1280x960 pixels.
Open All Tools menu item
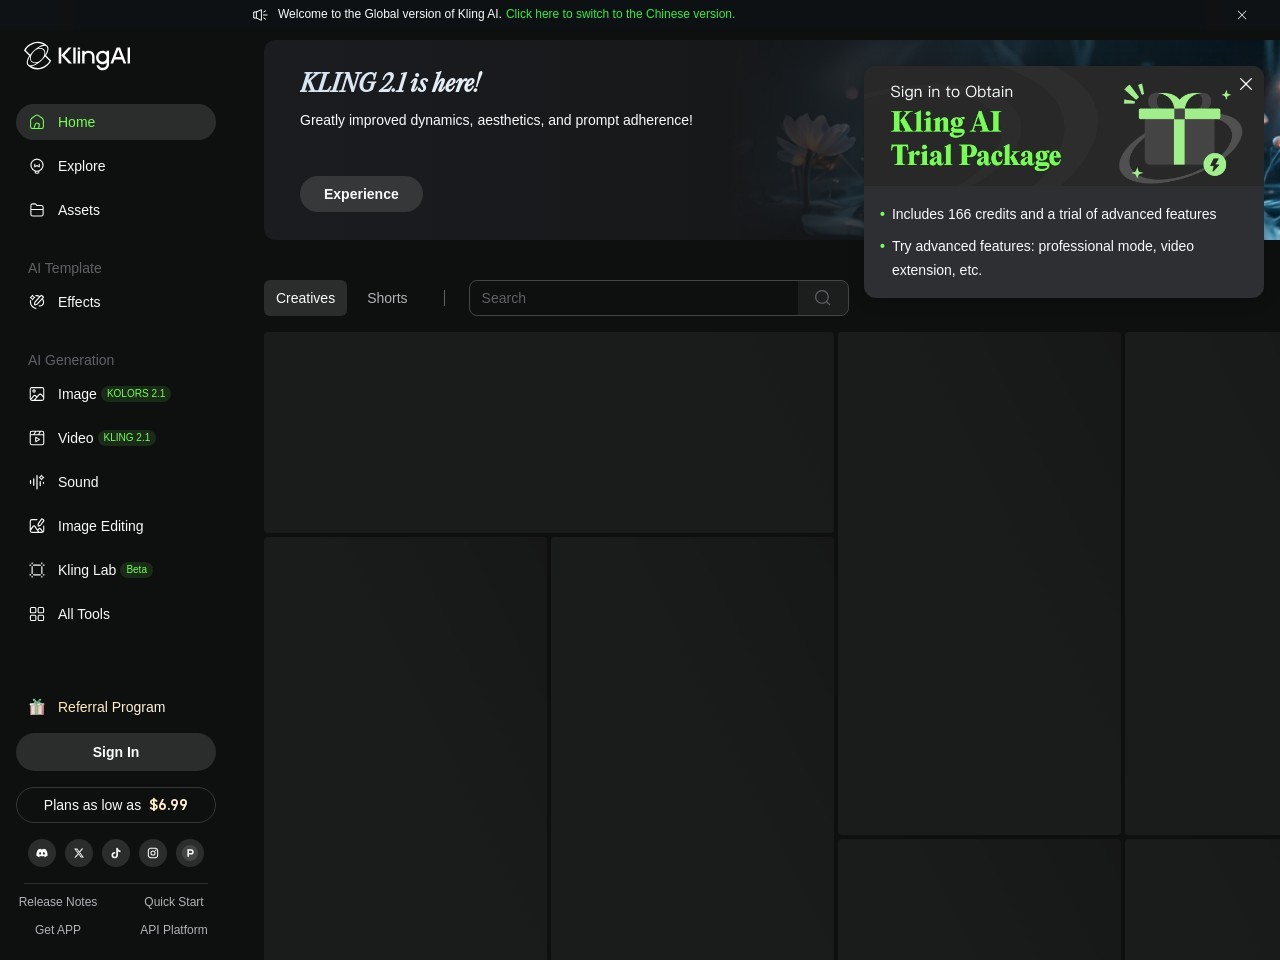point(116,614)
